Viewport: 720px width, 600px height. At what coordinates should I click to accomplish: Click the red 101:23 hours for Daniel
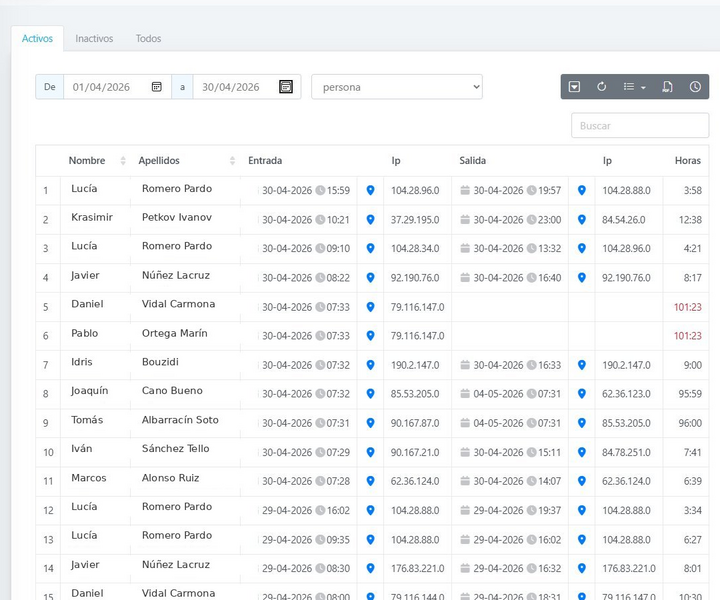click(687, 307)
